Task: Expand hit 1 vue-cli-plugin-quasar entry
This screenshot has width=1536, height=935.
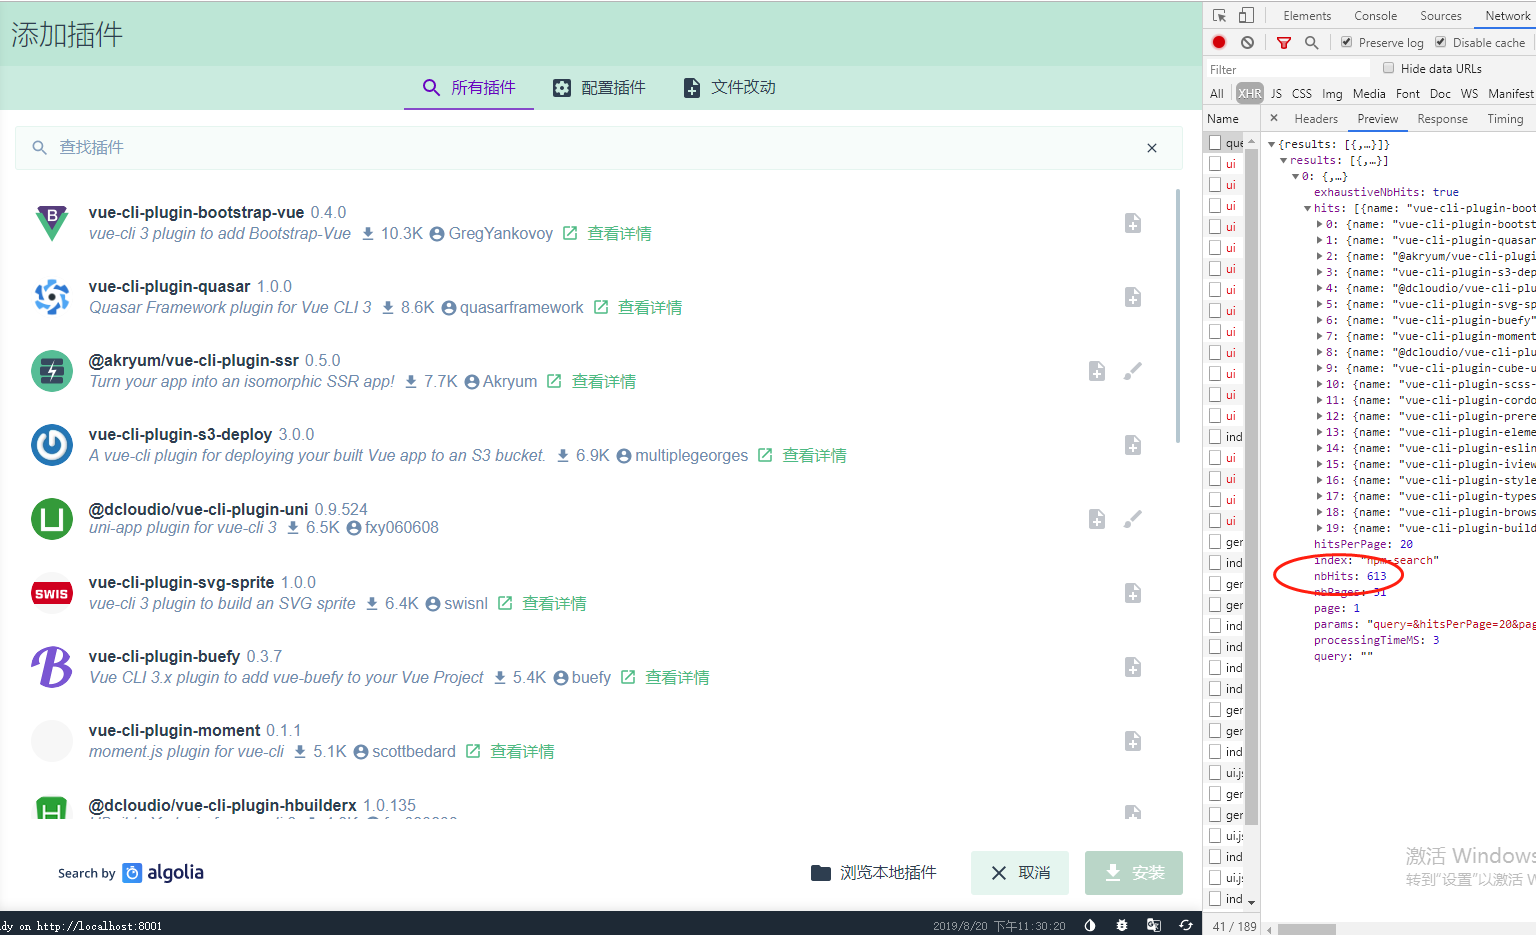Action: [1320, 240]
